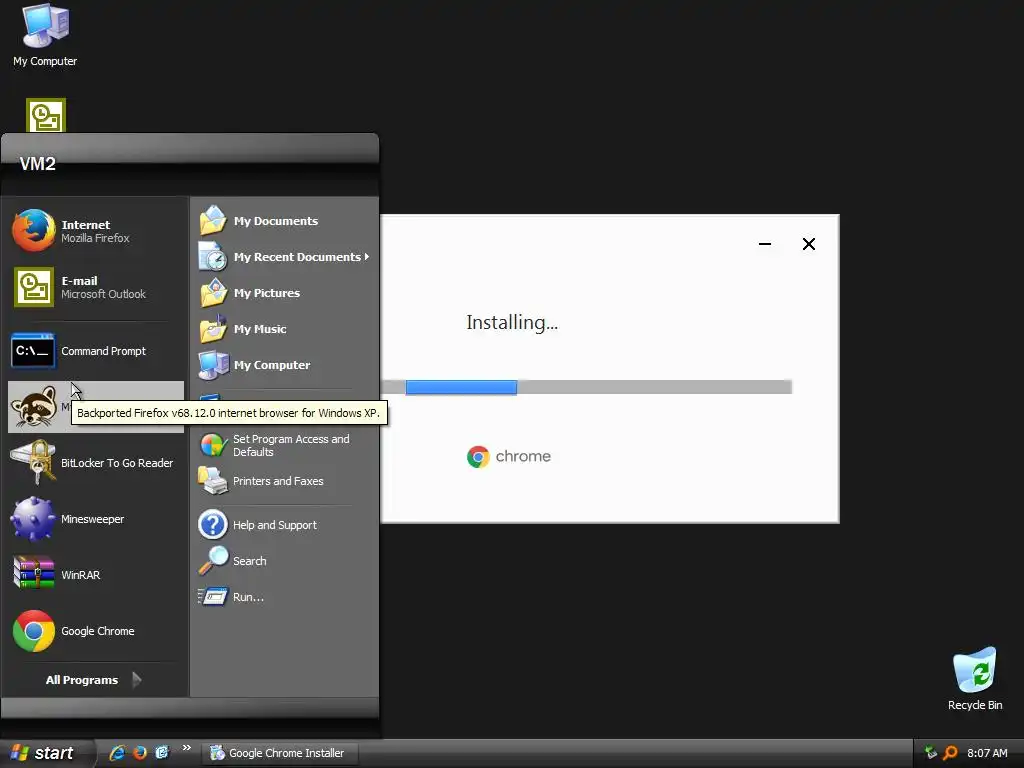This screenshot has height=768, width=1024.
Task: Open BitLocker To Go Reader
Action: click(96, 462)
